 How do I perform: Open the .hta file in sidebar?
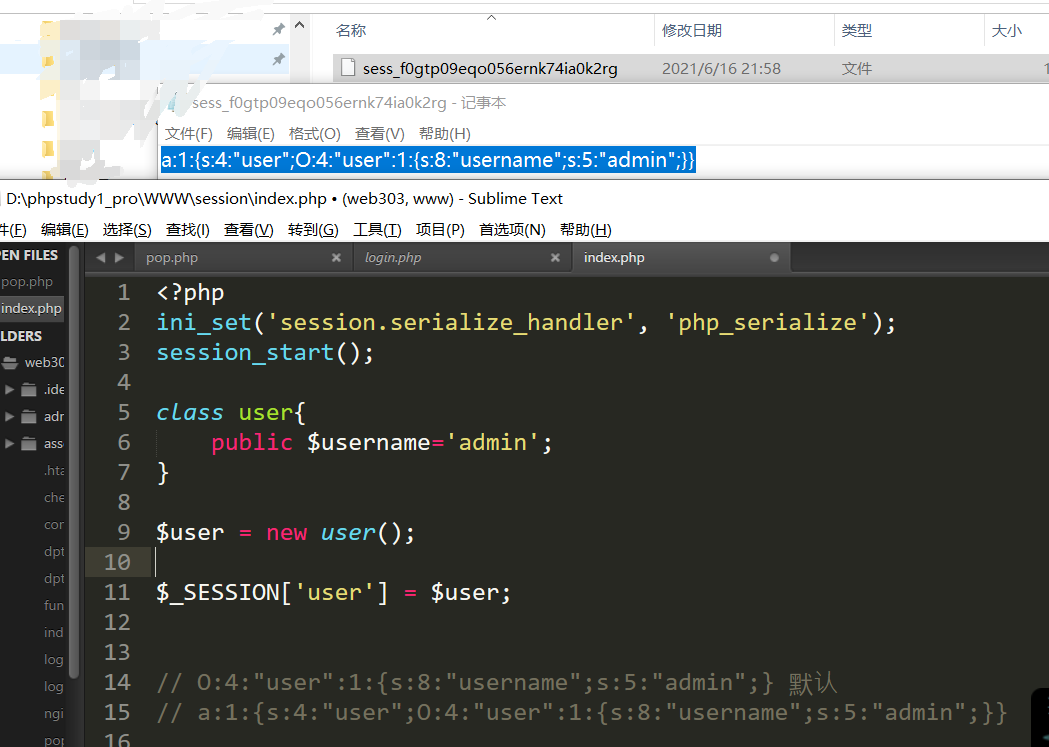(54, 471)
